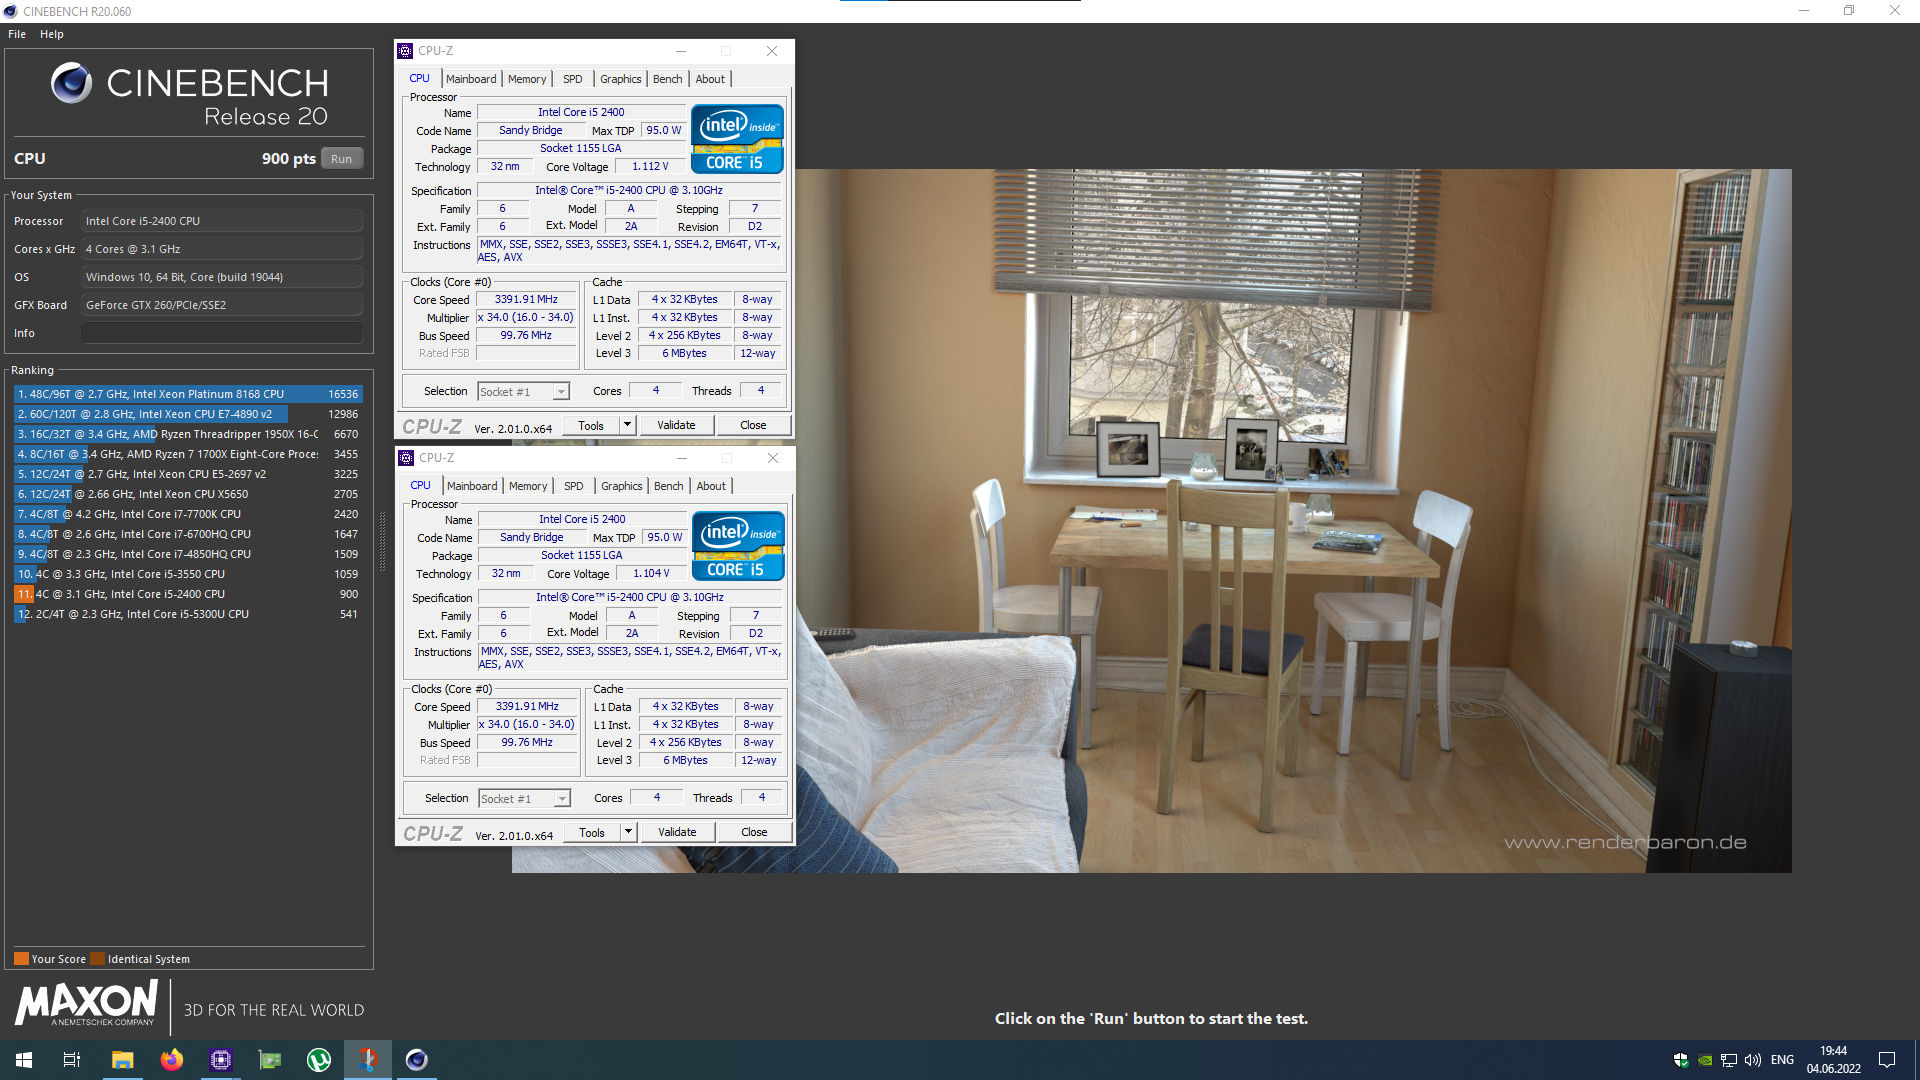Switch to Cinebench via its taskbar icon
This screenshot has height=1080, width=1920.
417,1060
